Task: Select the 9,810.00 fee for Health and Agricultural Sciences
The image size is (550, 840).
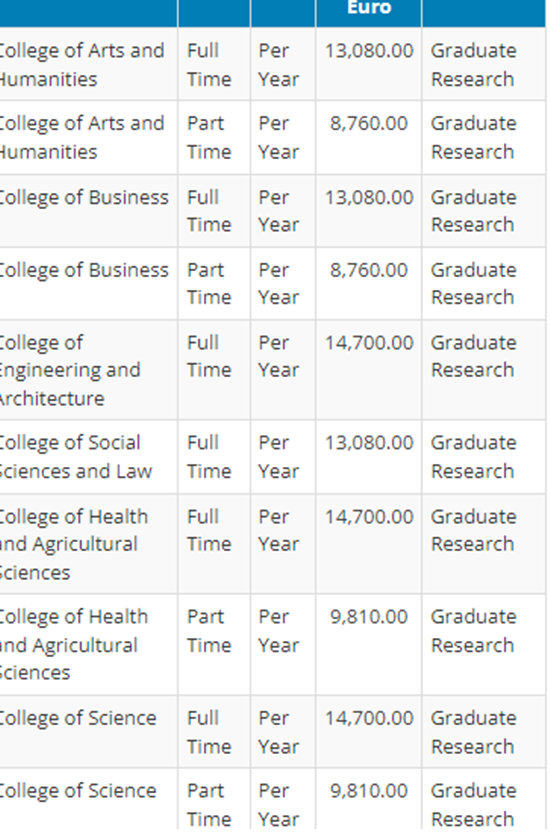Action: (x=369, y=617)
